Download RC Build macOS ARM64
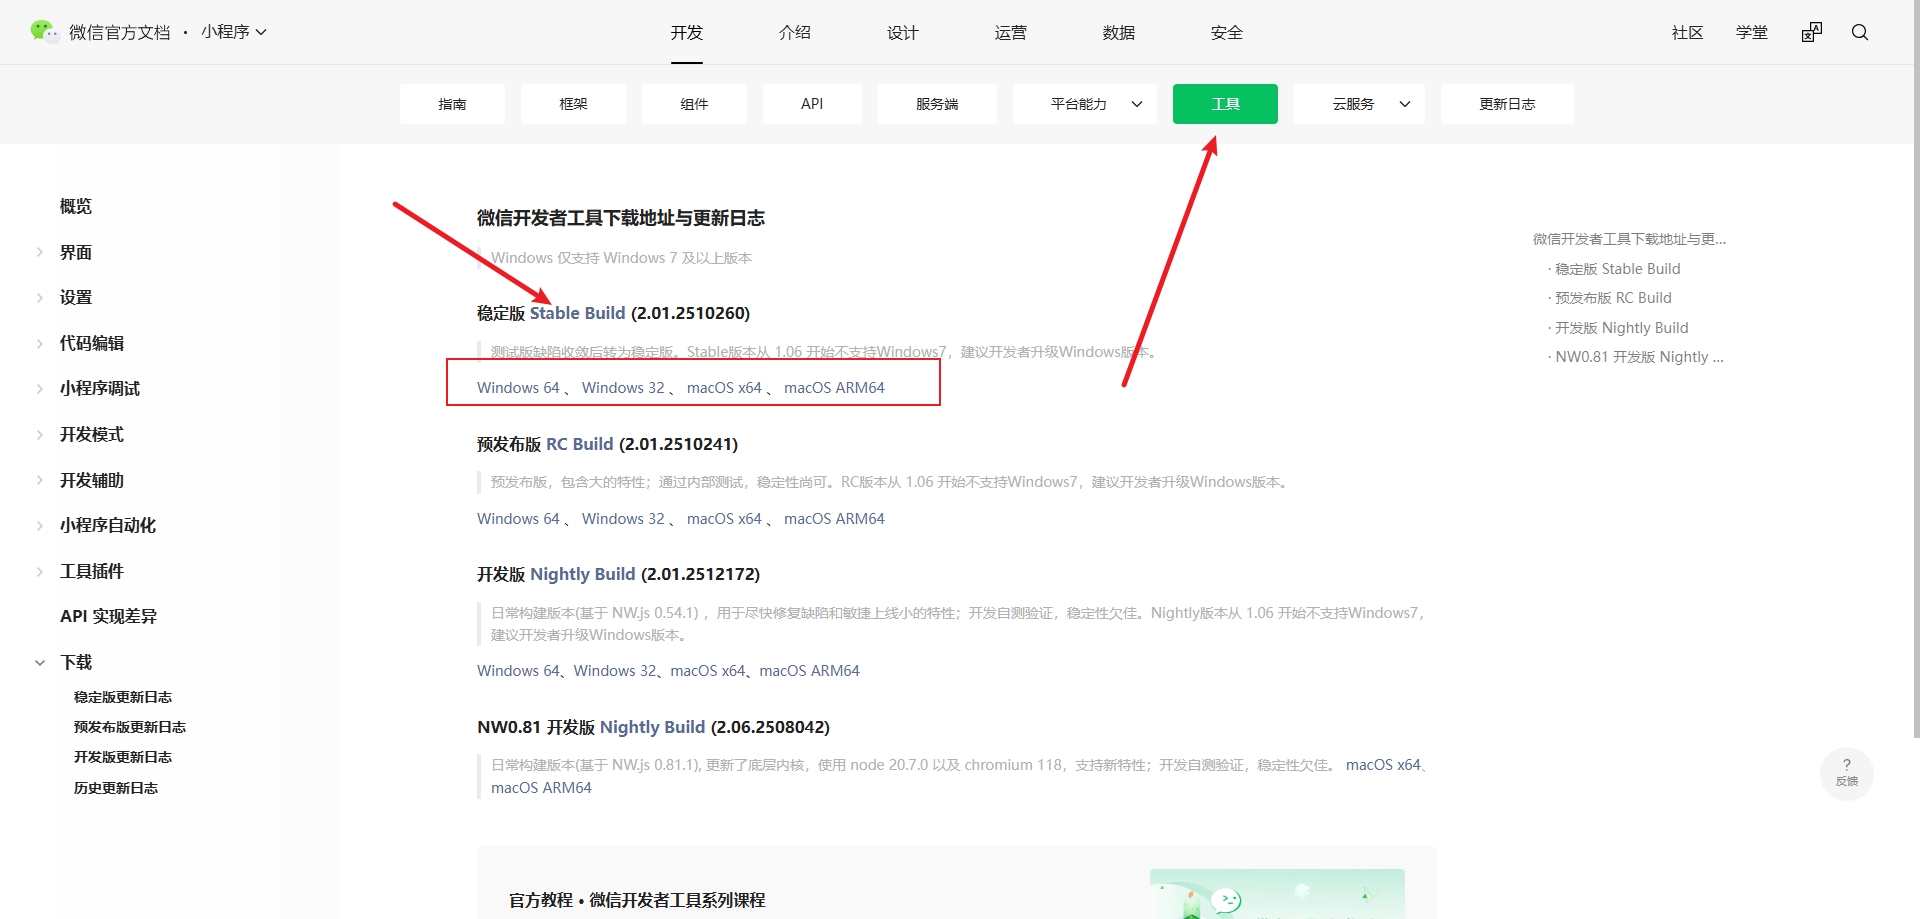This screenshot has width=1920, height=919. tap(834, 519)
